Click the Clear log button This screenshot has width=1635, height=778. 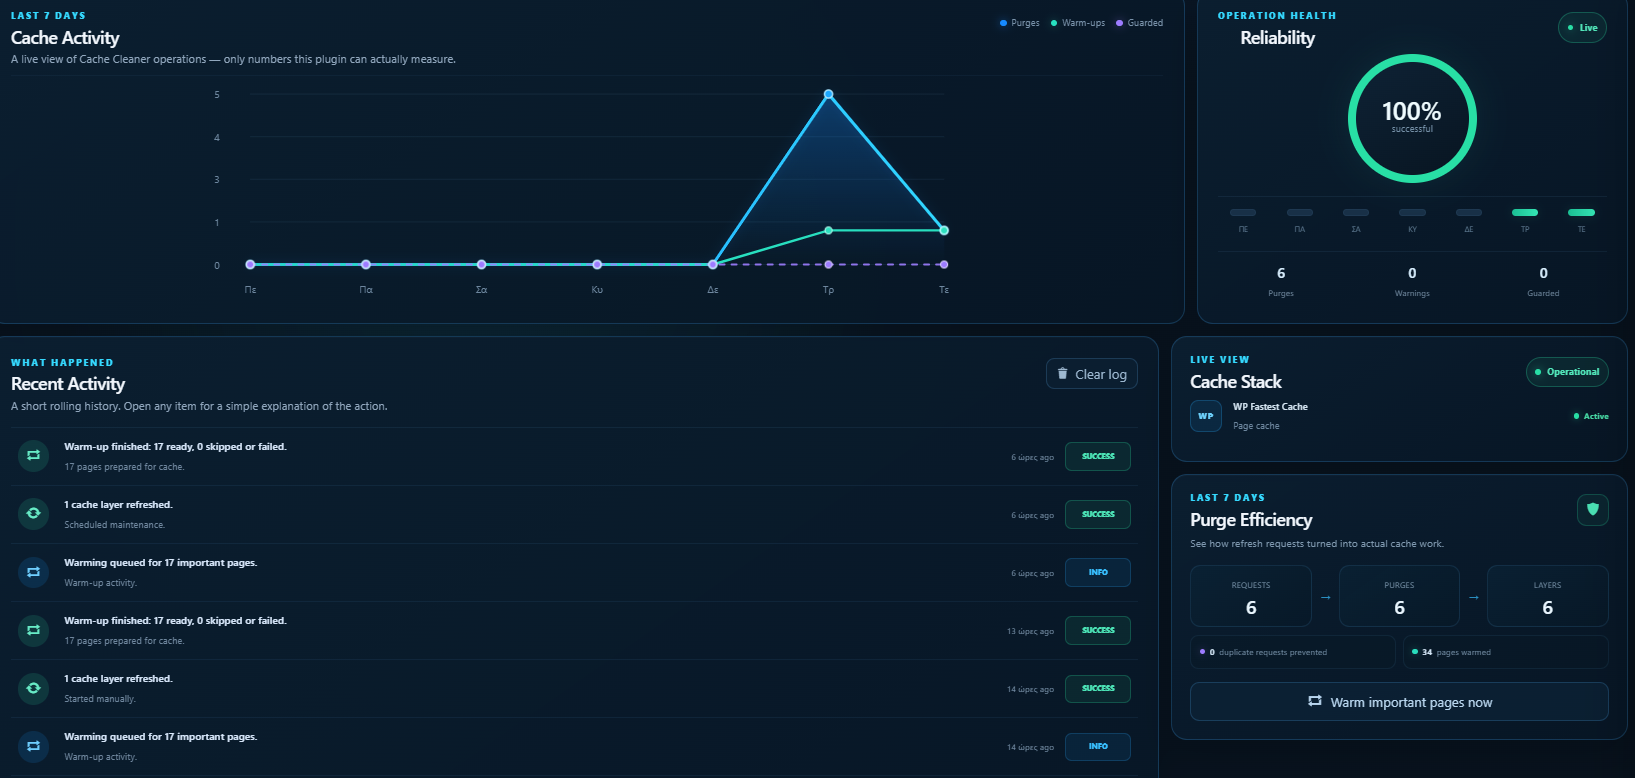point(1092,374)
